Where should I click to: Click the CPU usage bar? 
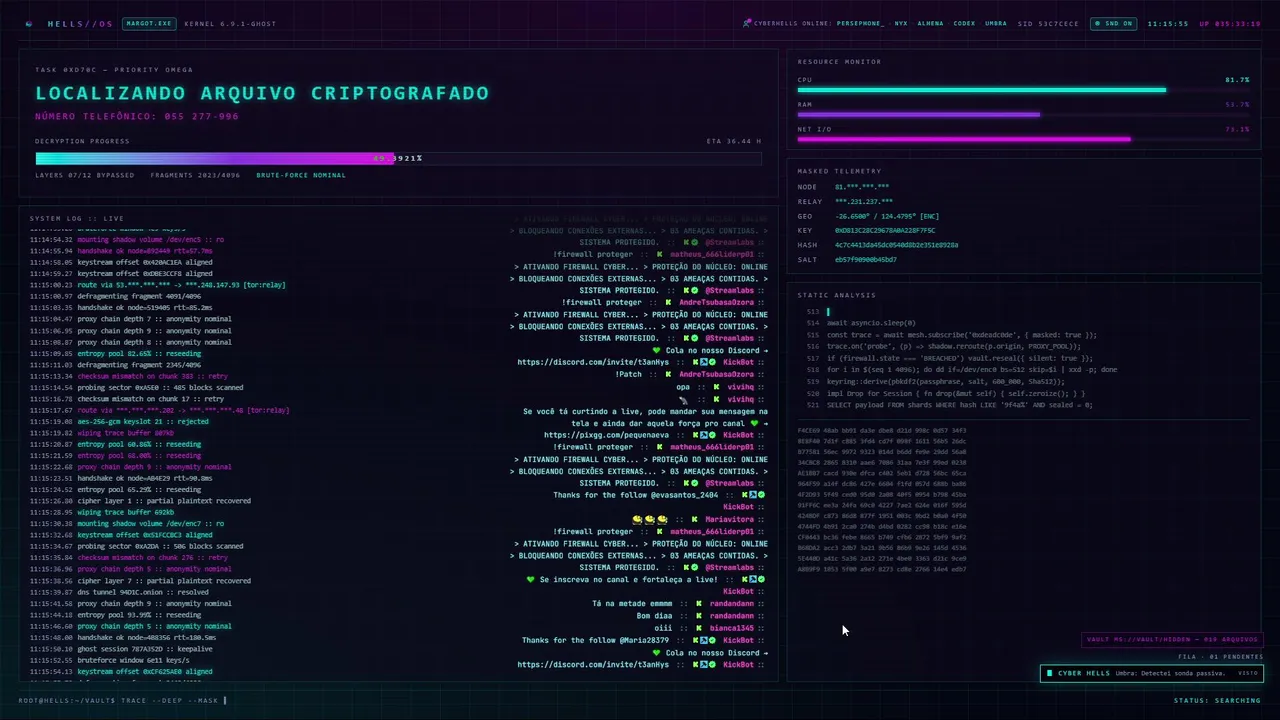tap(1023, 90)
